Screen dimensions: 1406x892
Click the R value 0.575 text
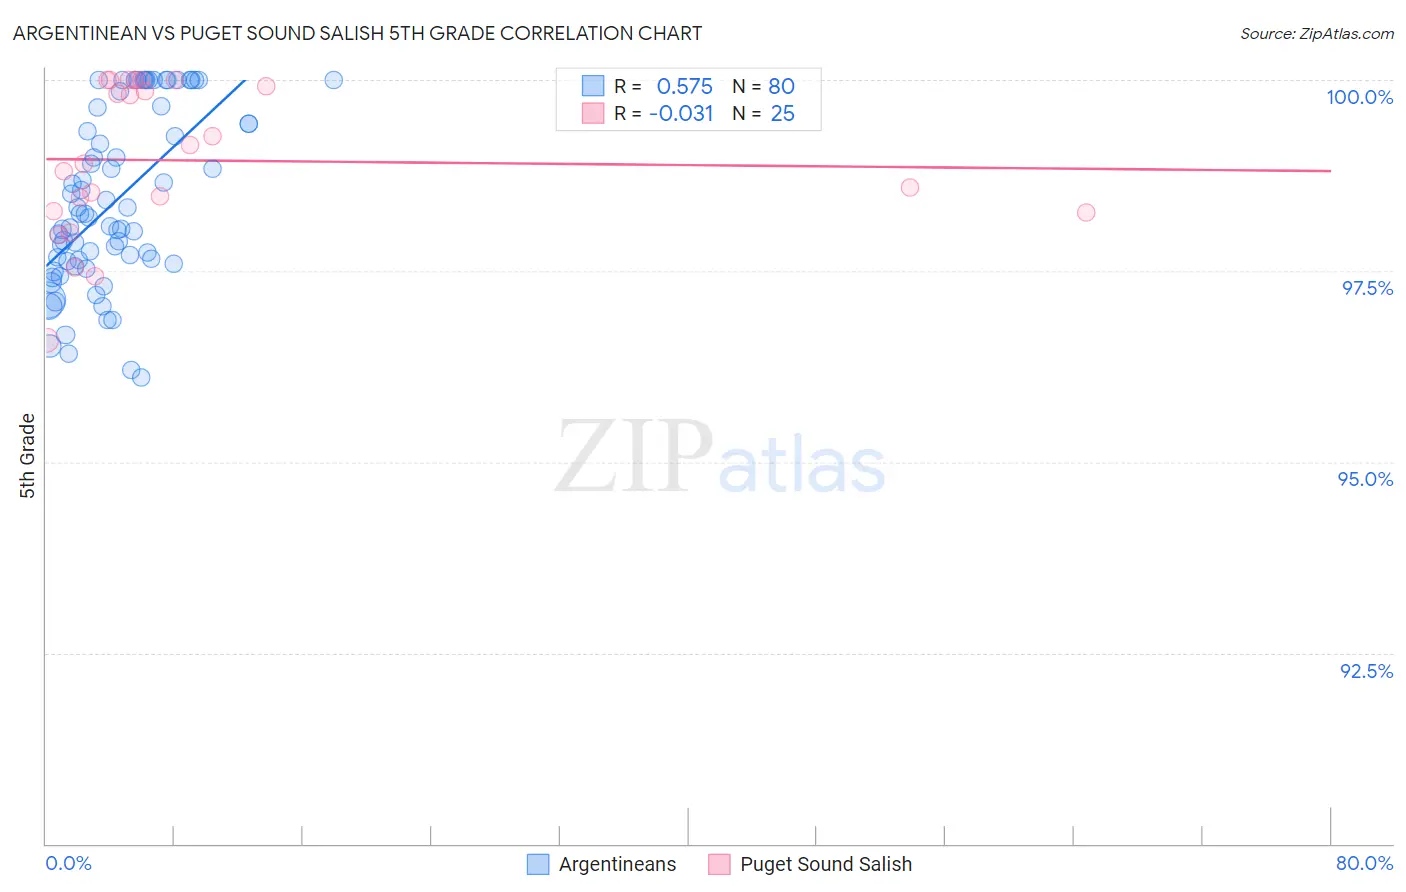(x=685, y=86)
